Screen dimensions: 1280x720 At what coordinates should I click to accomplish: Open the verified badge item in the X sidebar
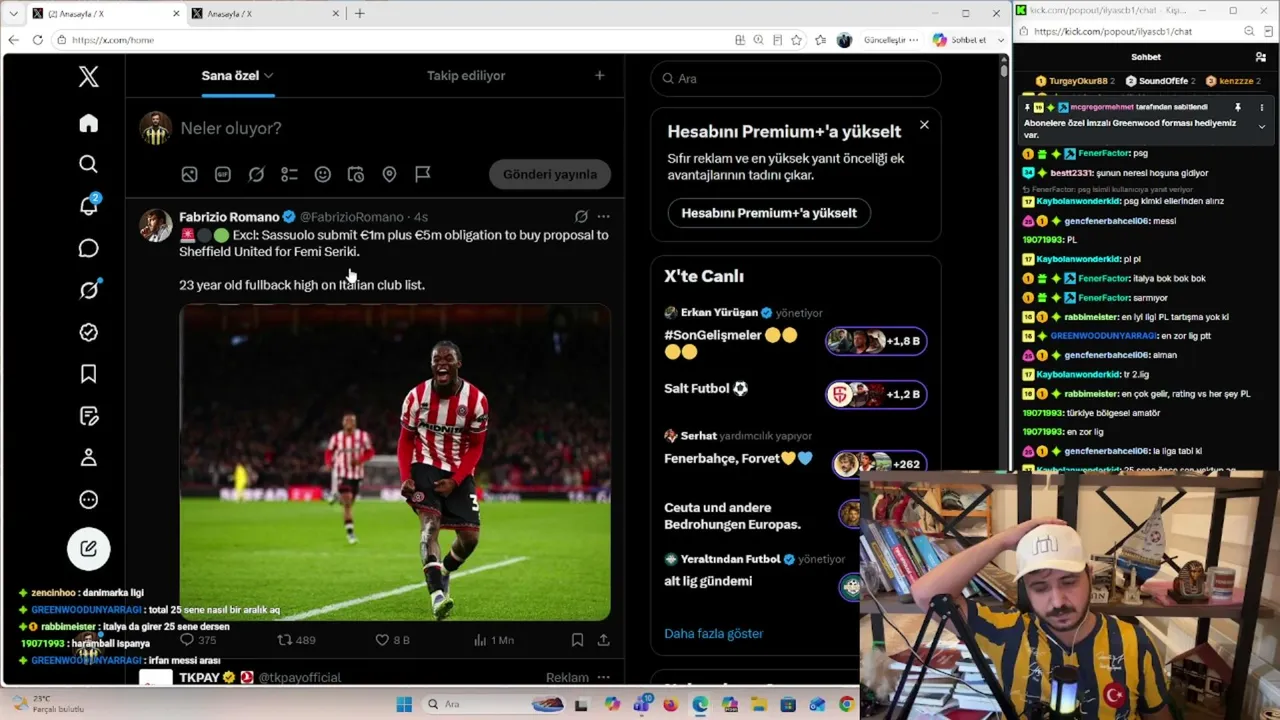point(89,332)
